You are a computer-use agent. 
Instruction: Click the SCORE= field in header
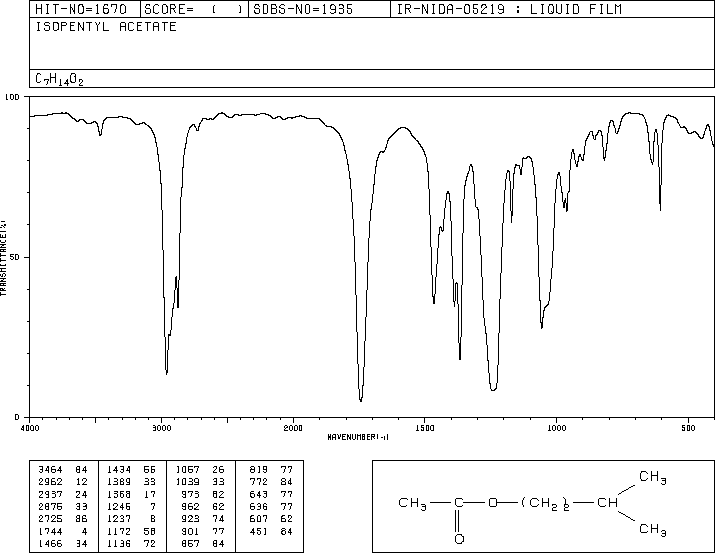coord(193,9)
